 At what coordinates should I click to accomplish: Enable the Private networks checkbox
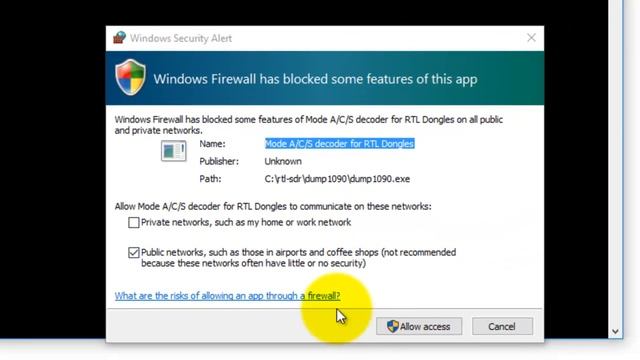coord(133,222)
